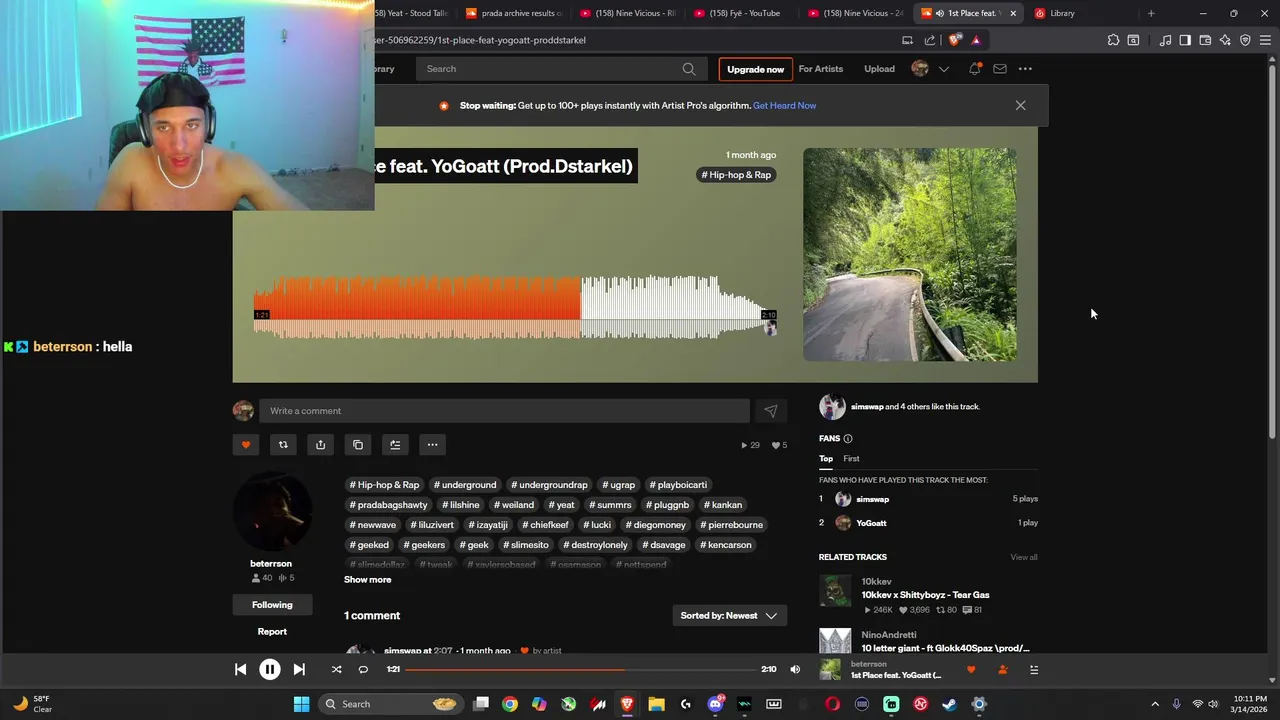Open simswap in the top fans list
Image resolution: width=1280 pixels, height=720 pixels.
pyautogui.click(x=872, y=499)
